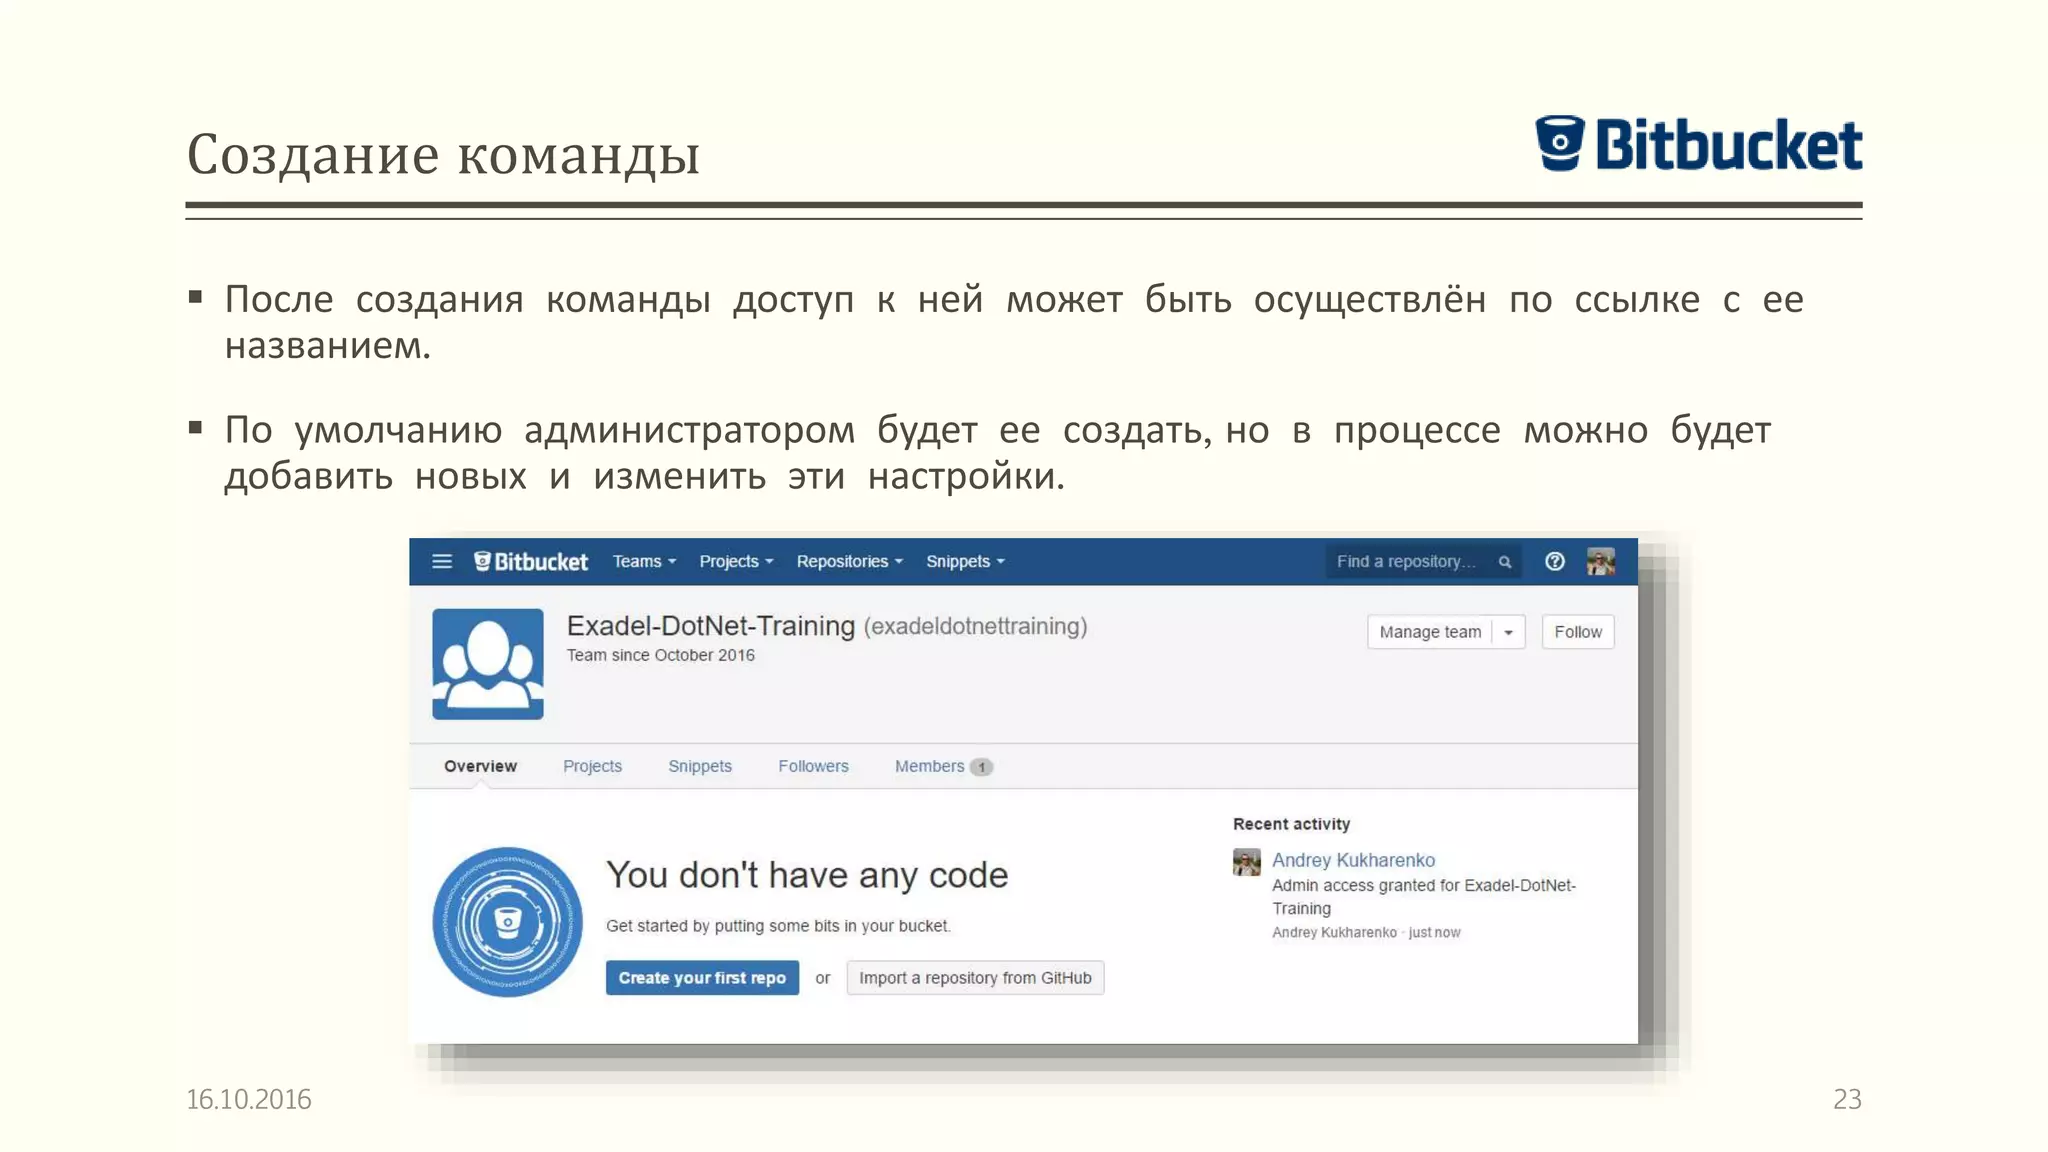
Task: Click the slide date 16.10.2016
Action: click(249, 1099)
